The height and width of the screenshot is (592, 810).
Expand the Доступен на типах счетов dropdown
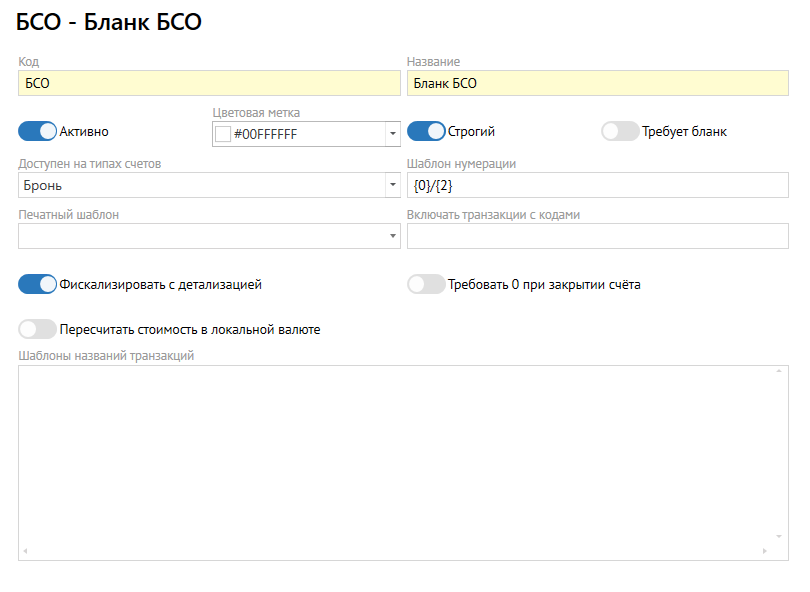[392, 185]
